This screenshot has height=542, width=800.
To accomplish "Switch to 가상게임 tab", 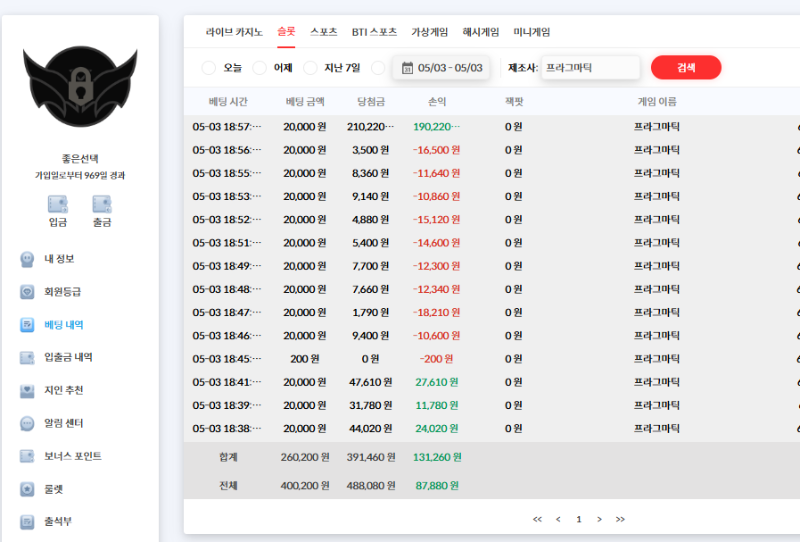I will coord(430,32).
